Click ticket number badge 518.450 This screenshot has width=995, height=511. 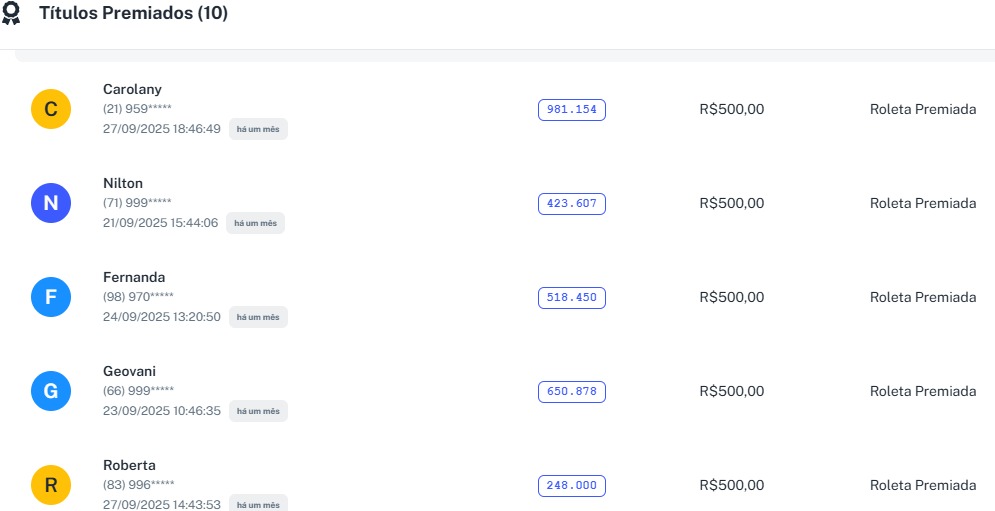[572, 298]
